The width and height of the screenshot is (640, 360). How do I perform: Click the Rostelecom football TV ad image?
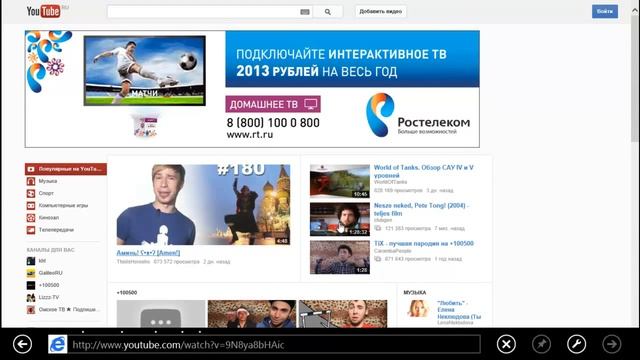point(144,71)
